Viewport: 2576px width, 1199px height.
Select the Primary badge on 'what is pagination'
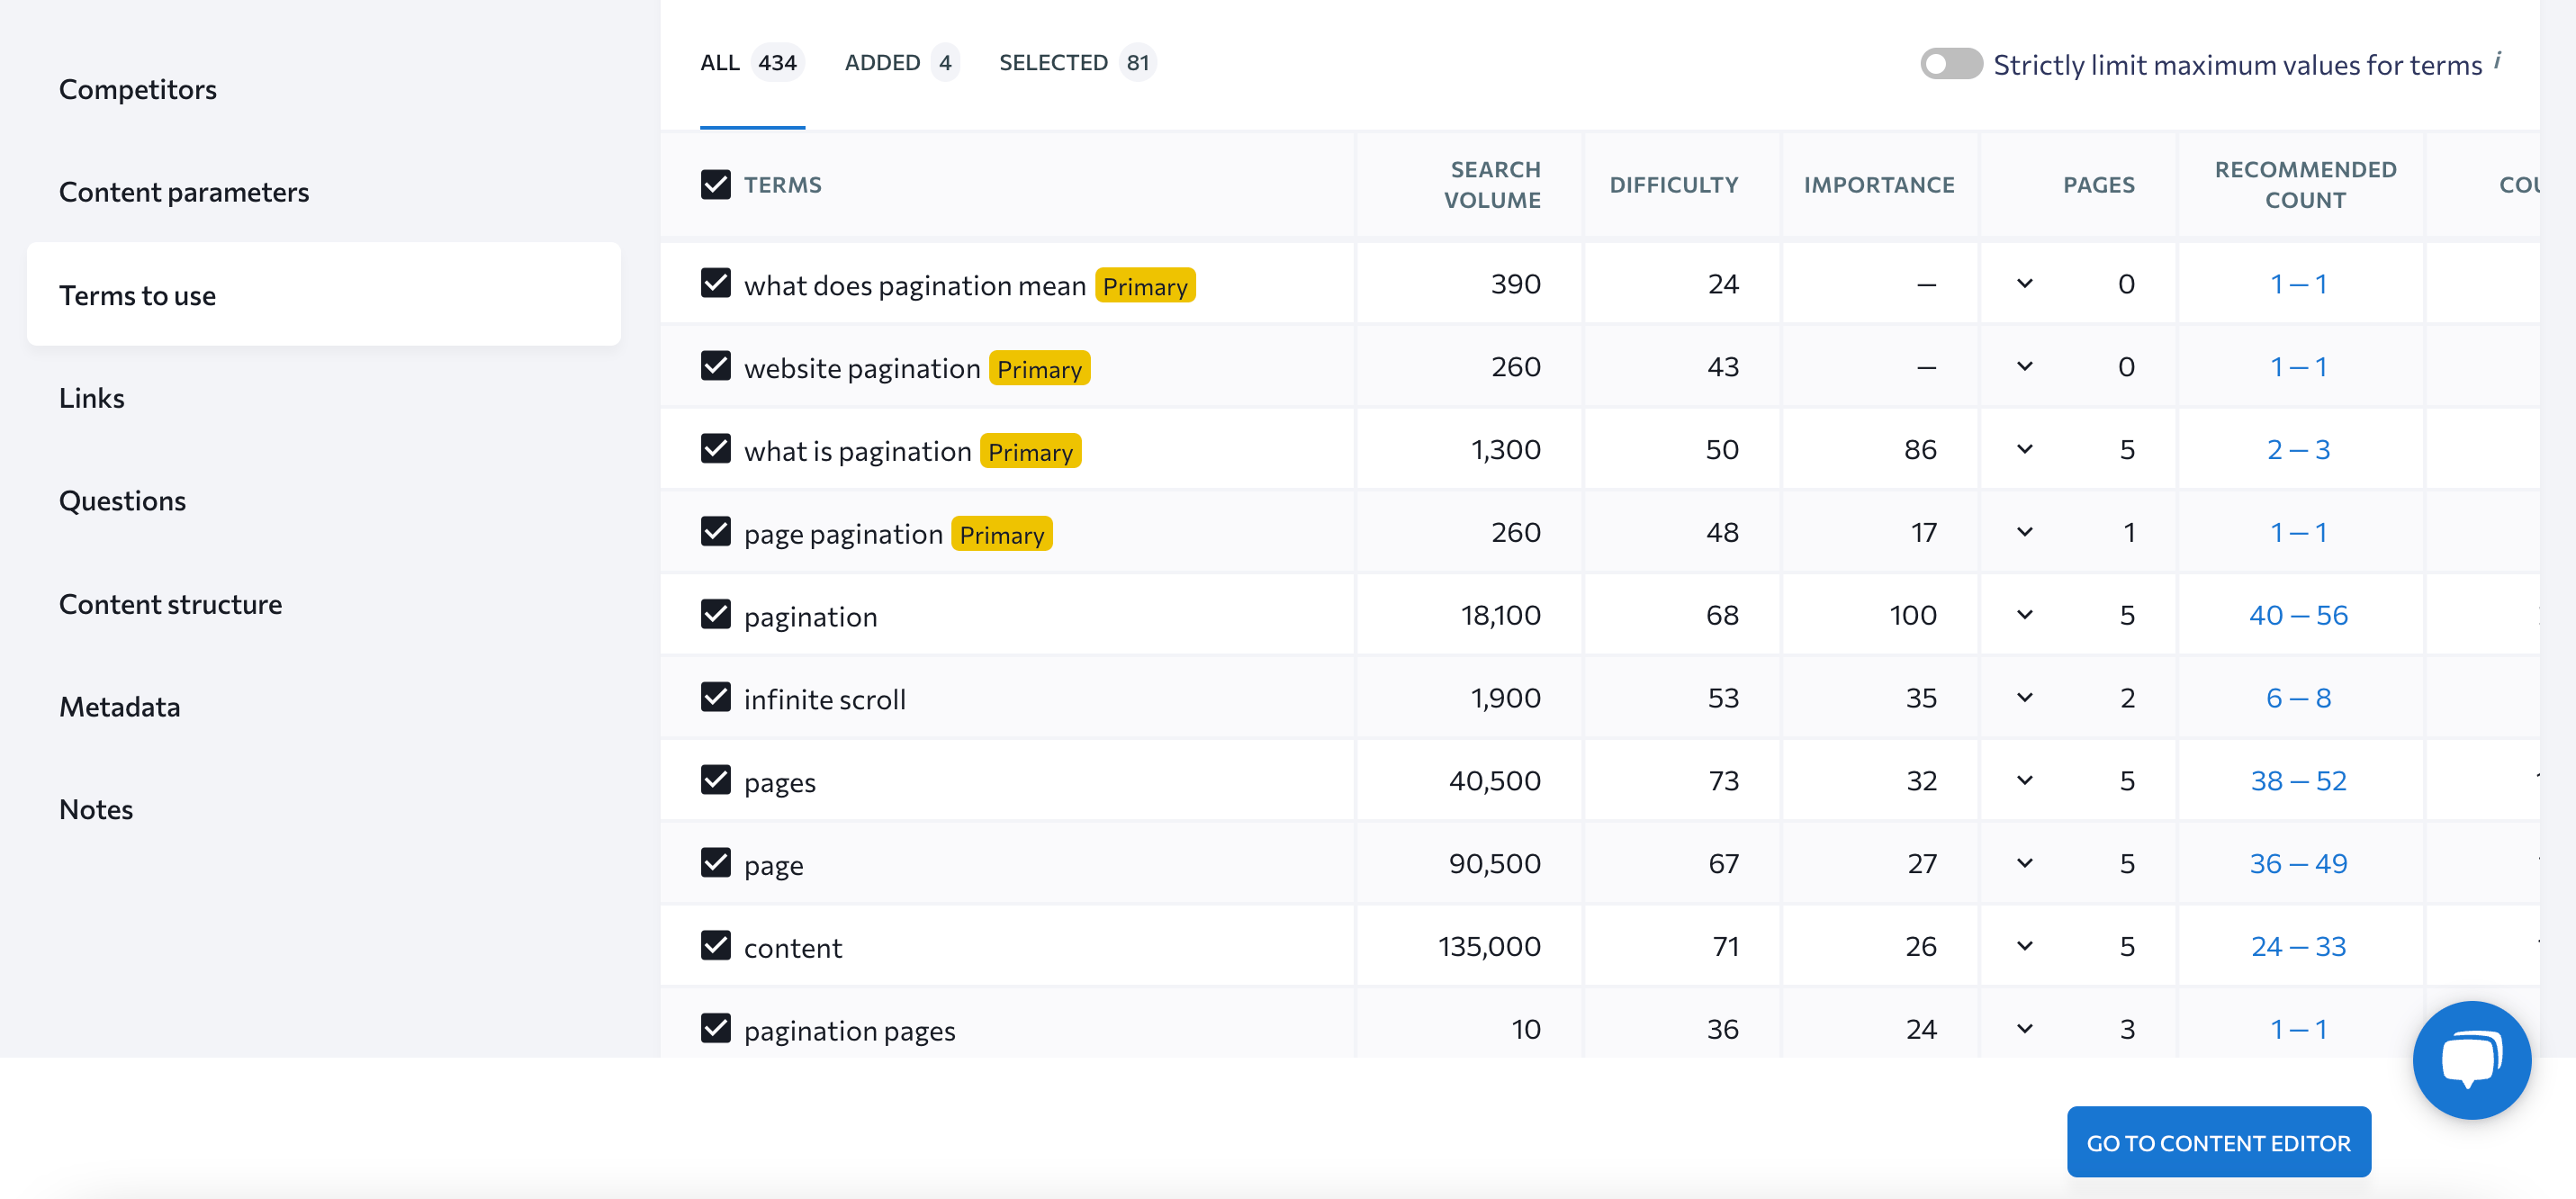1030,450
